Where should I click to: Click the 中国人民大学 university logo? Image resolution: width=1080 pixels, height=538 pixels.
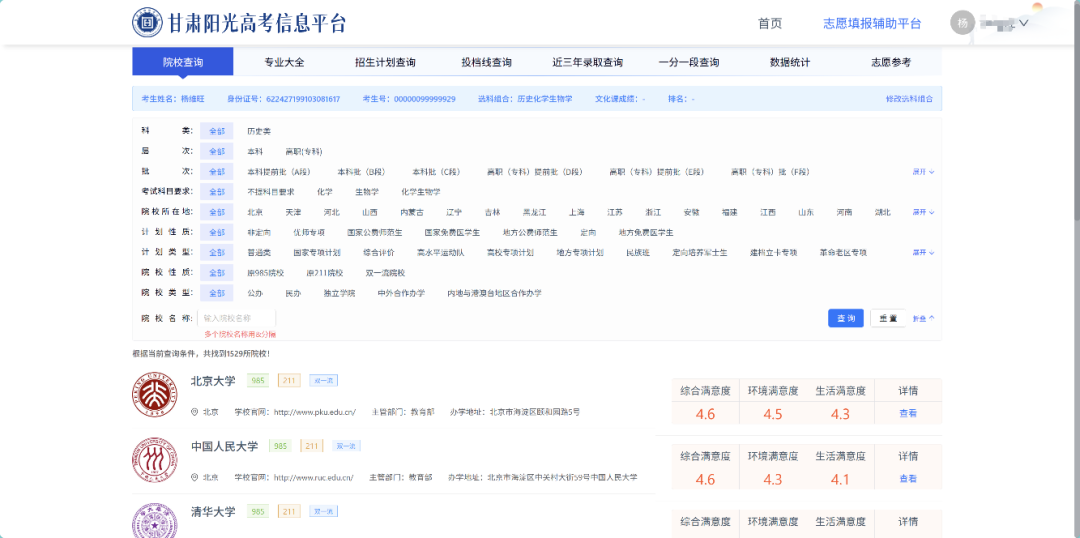pyautogui.click(x=153, y=459)
